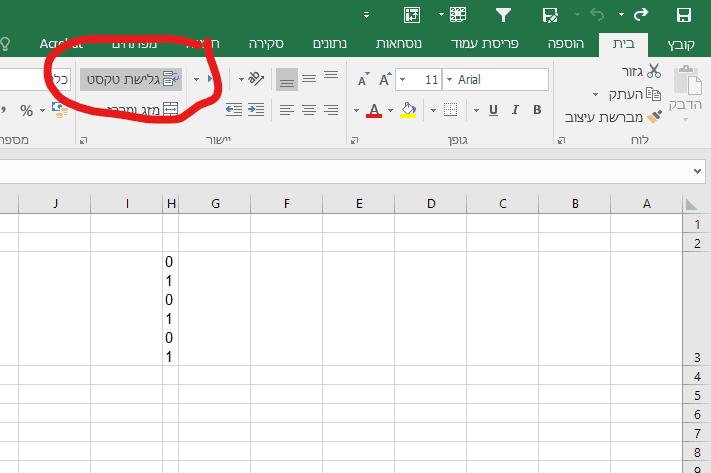Increase font size with the larger A icon
711x473 pixels.
pos(385,79)
